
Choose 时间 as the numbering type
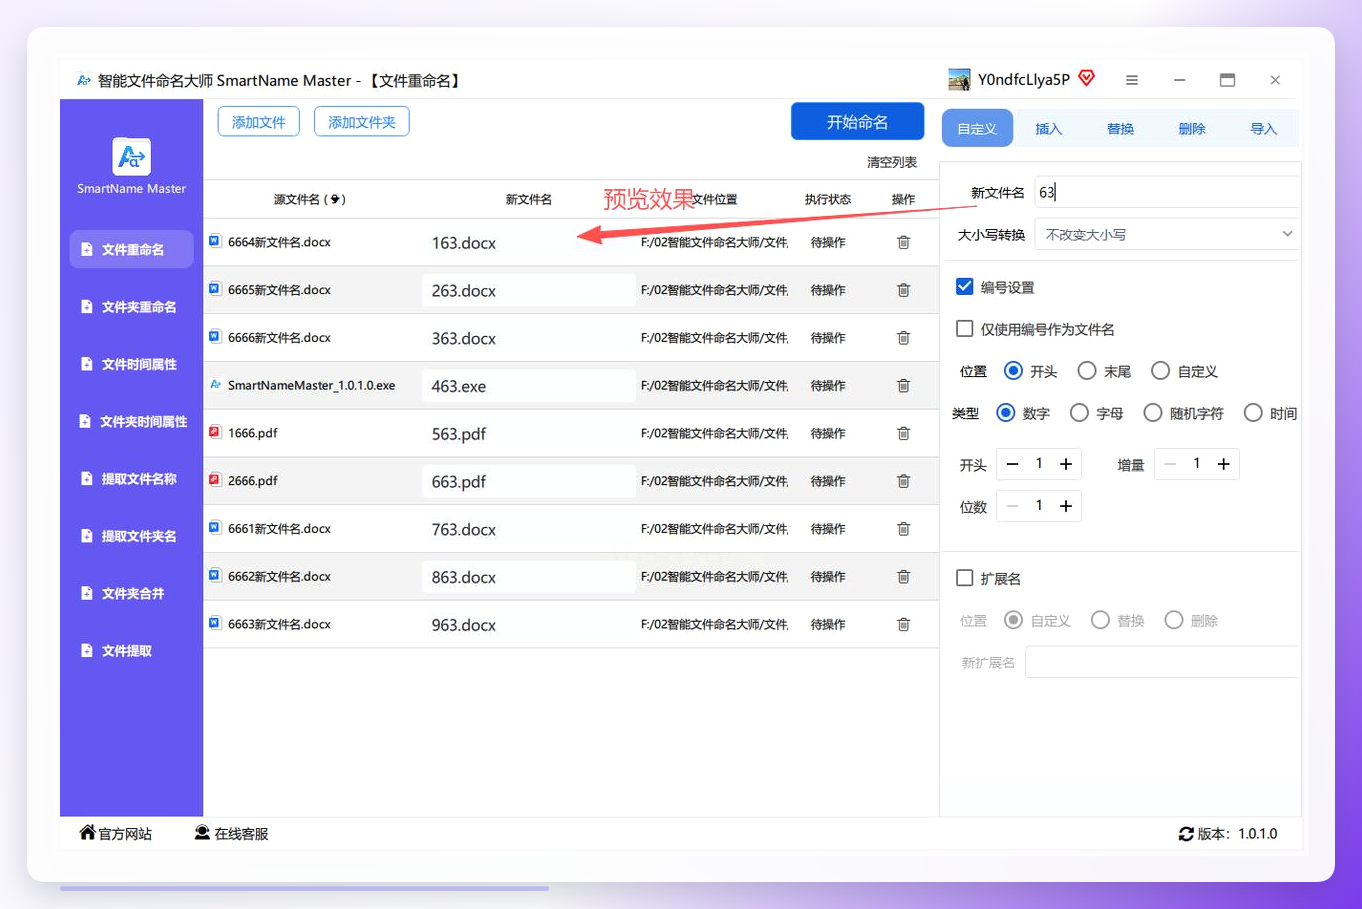point(1253,413)
